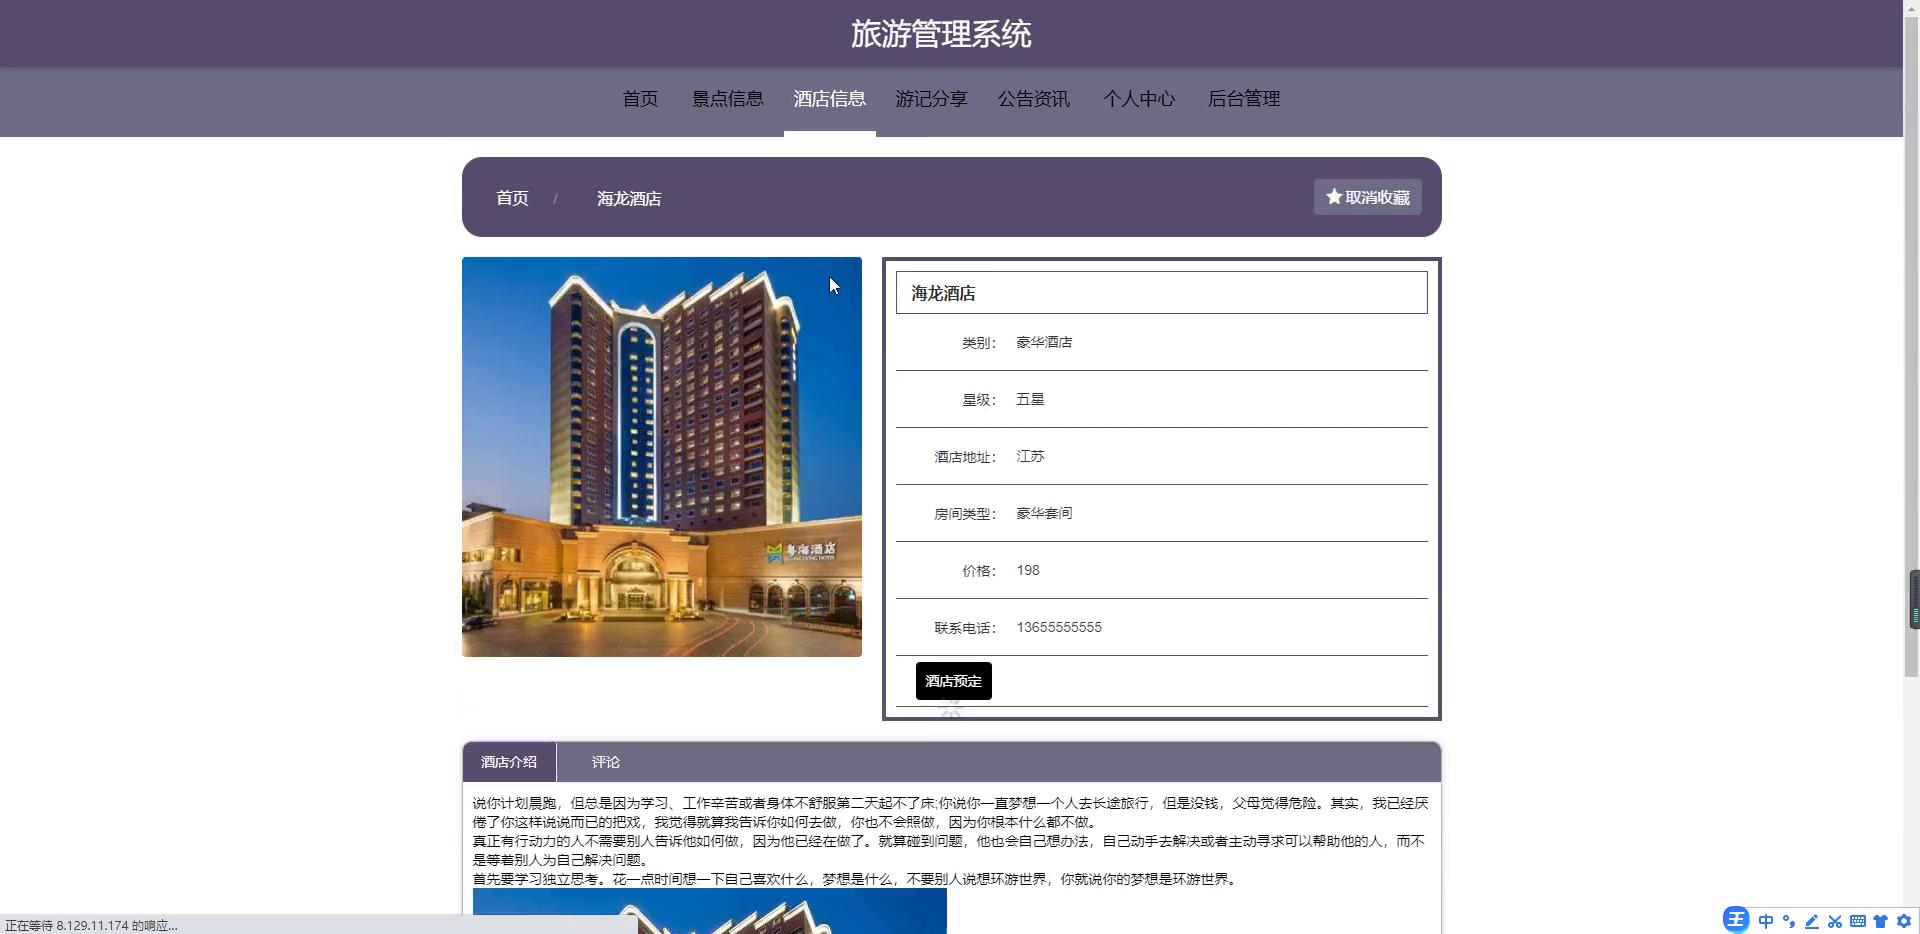The image size is (1920, 934).
Task: Go to 游记分享 in navigation bar
Action: [931, 99]
